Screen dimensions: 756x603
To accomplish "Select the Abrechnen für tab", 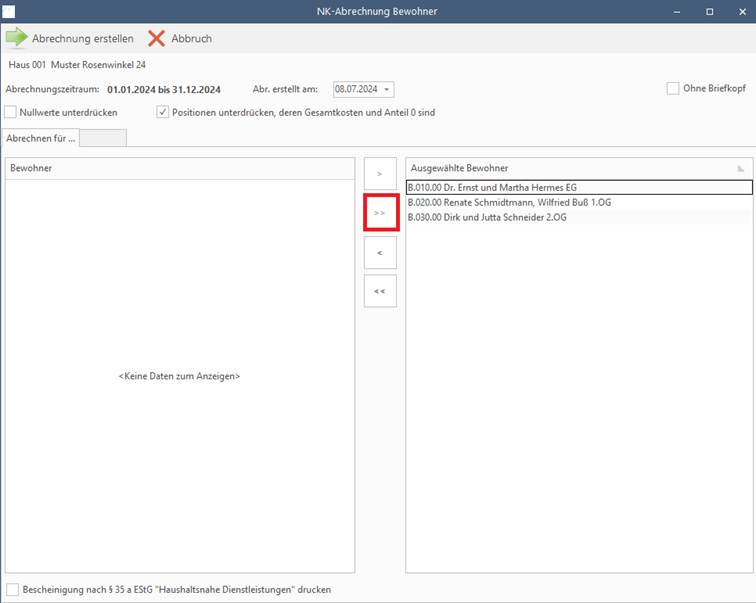I will (40, 138).
